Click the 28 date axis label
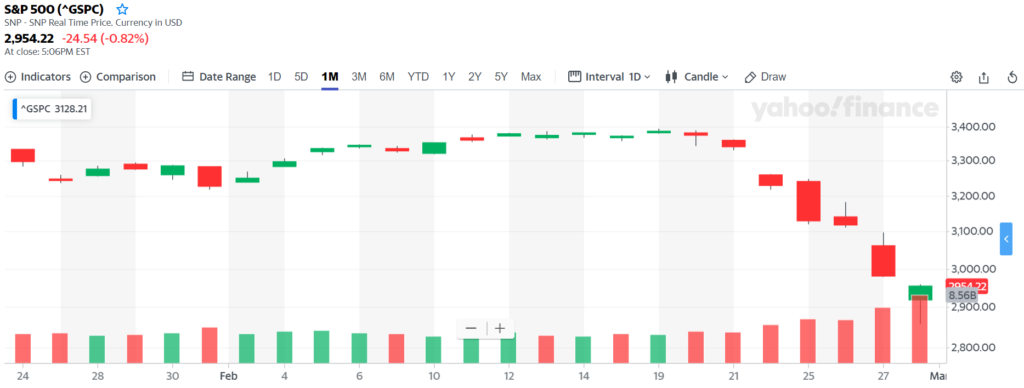This screenshot has height=388, width=1024. coord(97,376)
